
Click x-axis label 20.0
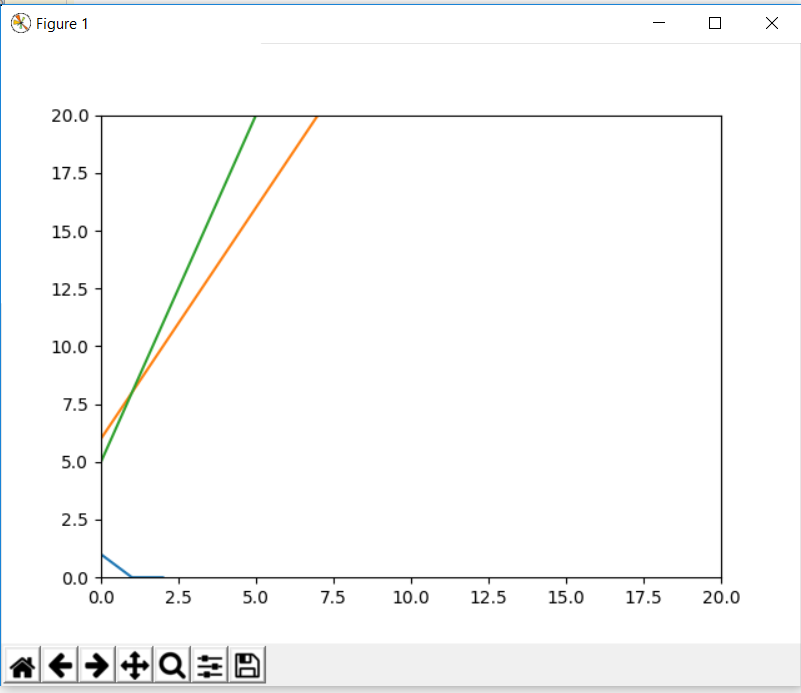click(x=721, y=597)
